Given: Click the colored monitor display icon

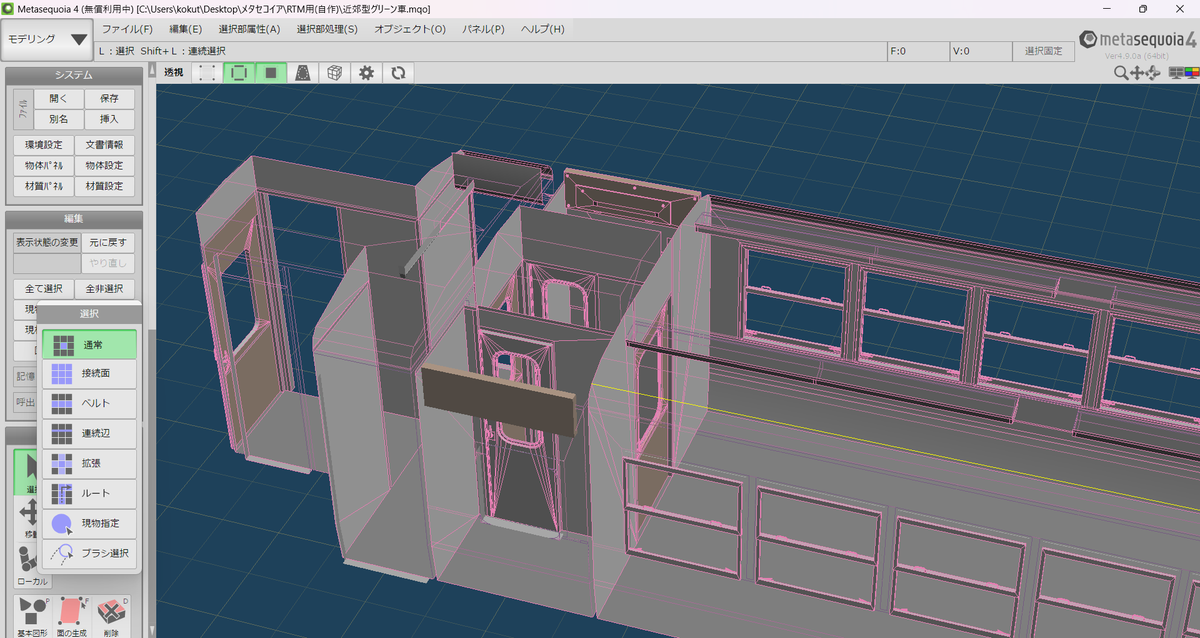Looking at the screenshot, I should (1191, 73).
